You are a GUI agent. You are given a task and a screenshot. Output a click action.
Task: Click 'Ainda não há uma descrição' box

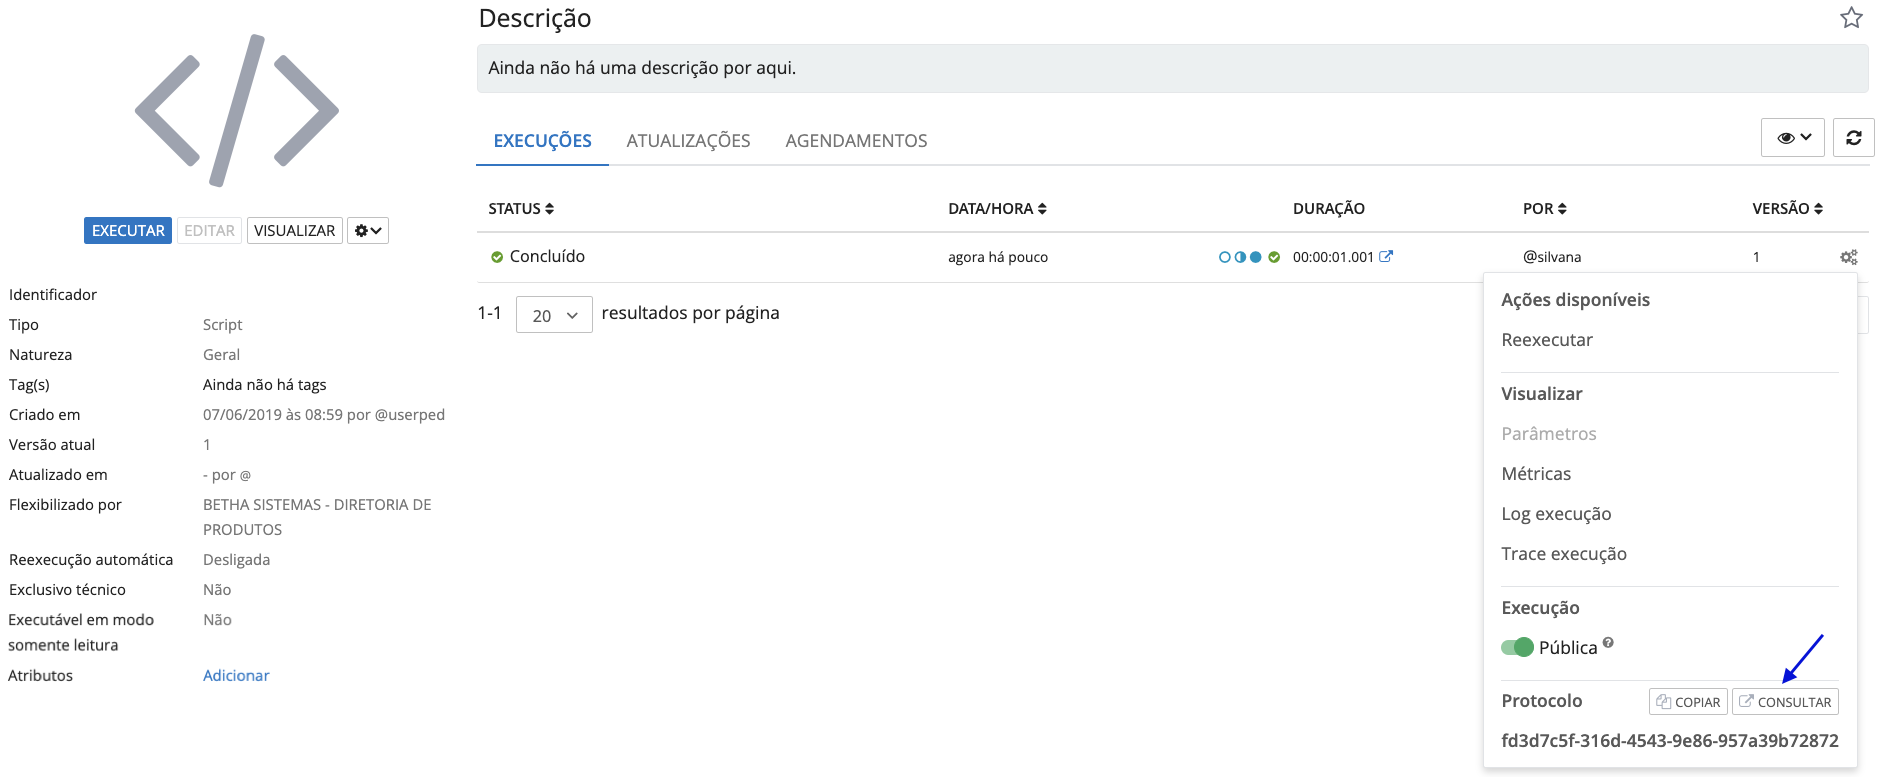[x=1172, y=68]
